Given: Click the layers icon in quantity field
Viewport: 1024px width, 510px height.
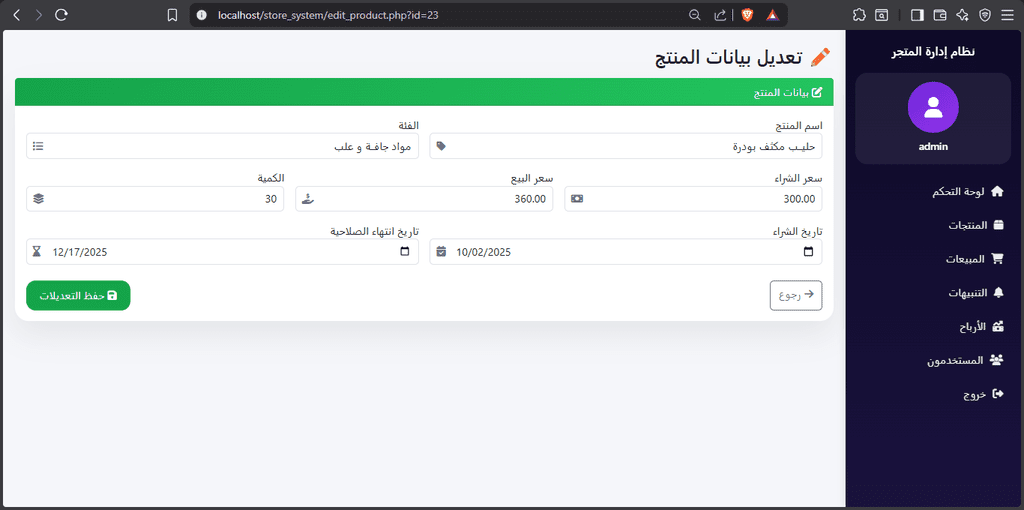Looking at the screenshot, I should coord(39,199).
